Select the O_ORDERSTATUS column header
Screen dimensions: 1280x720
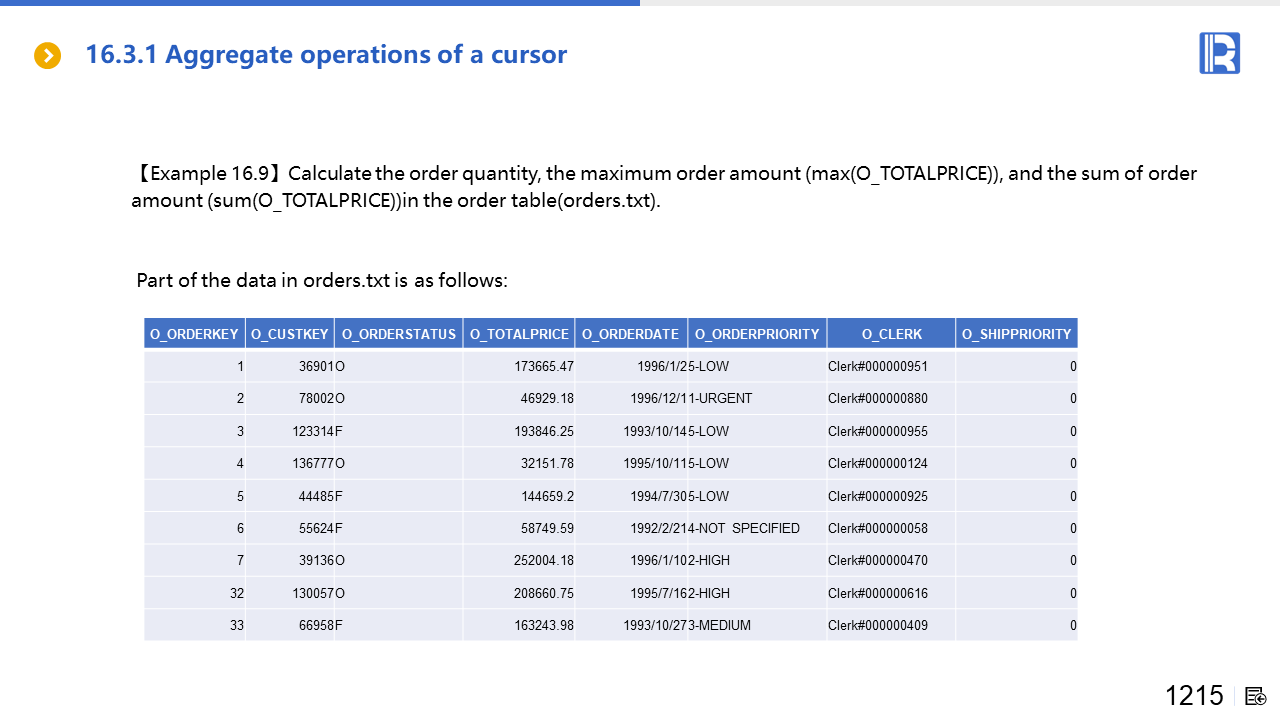398,334
